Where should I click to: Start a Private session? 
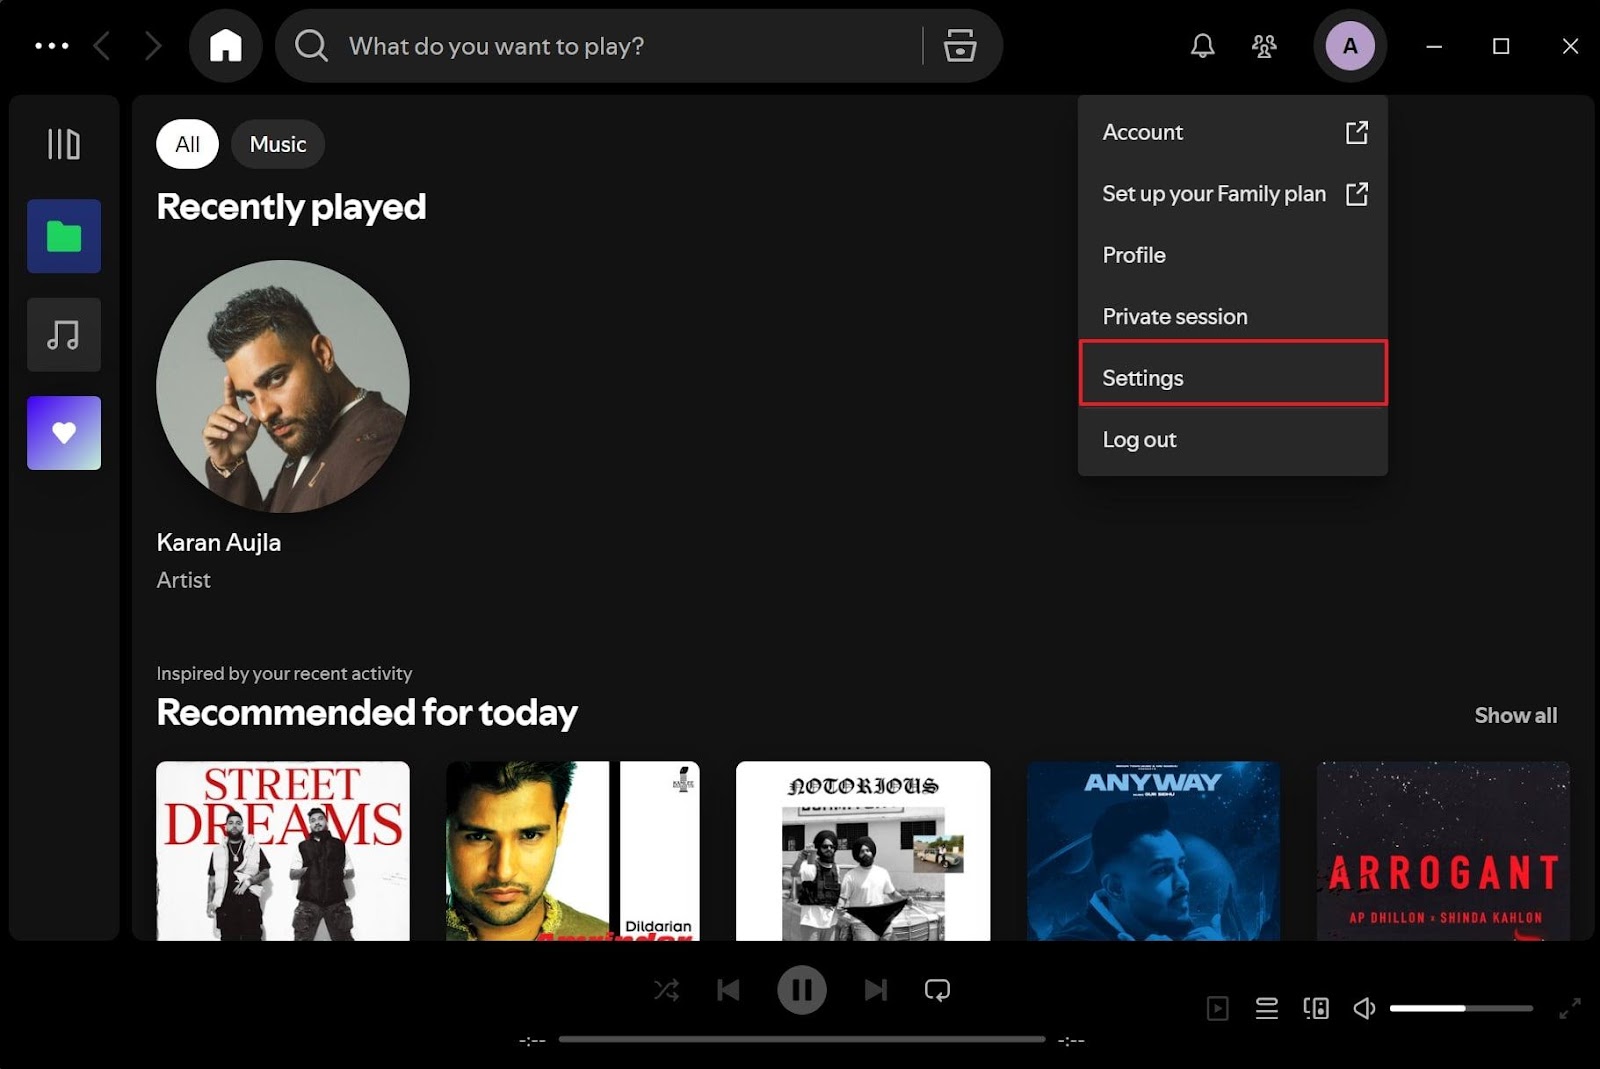1233,317
